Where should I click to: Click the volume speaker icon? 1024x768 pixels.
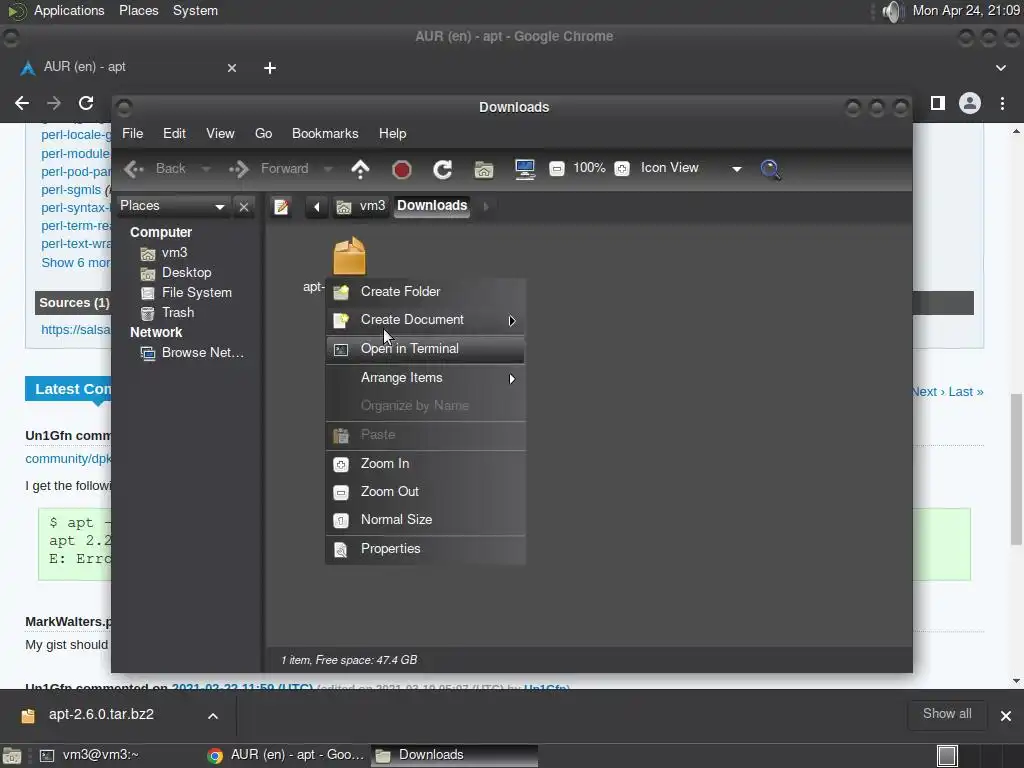click(892, 11)
